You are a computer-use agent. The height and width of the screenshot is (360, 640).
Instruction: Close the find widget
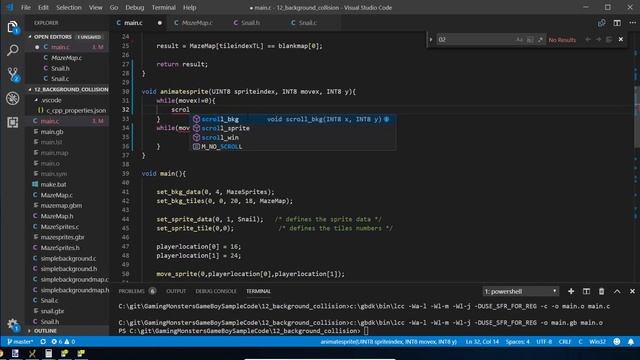tap(621, 40)
